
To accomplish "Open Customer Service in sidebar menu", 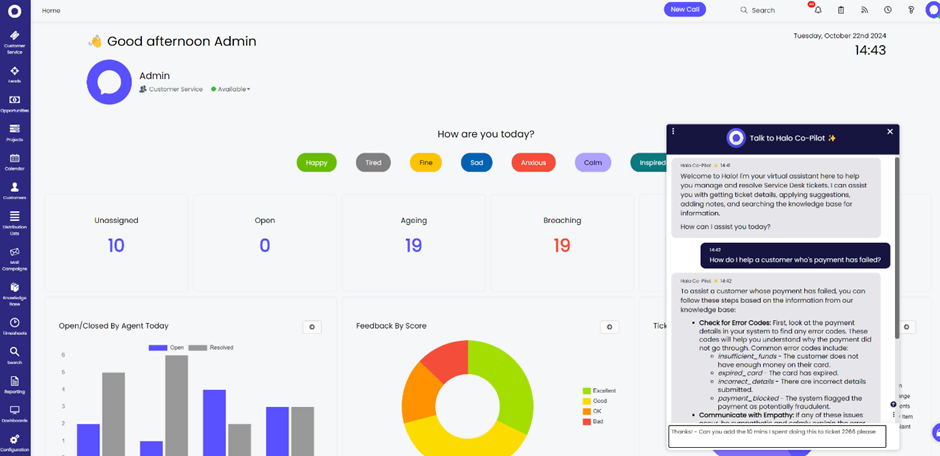I will point(15,41).
